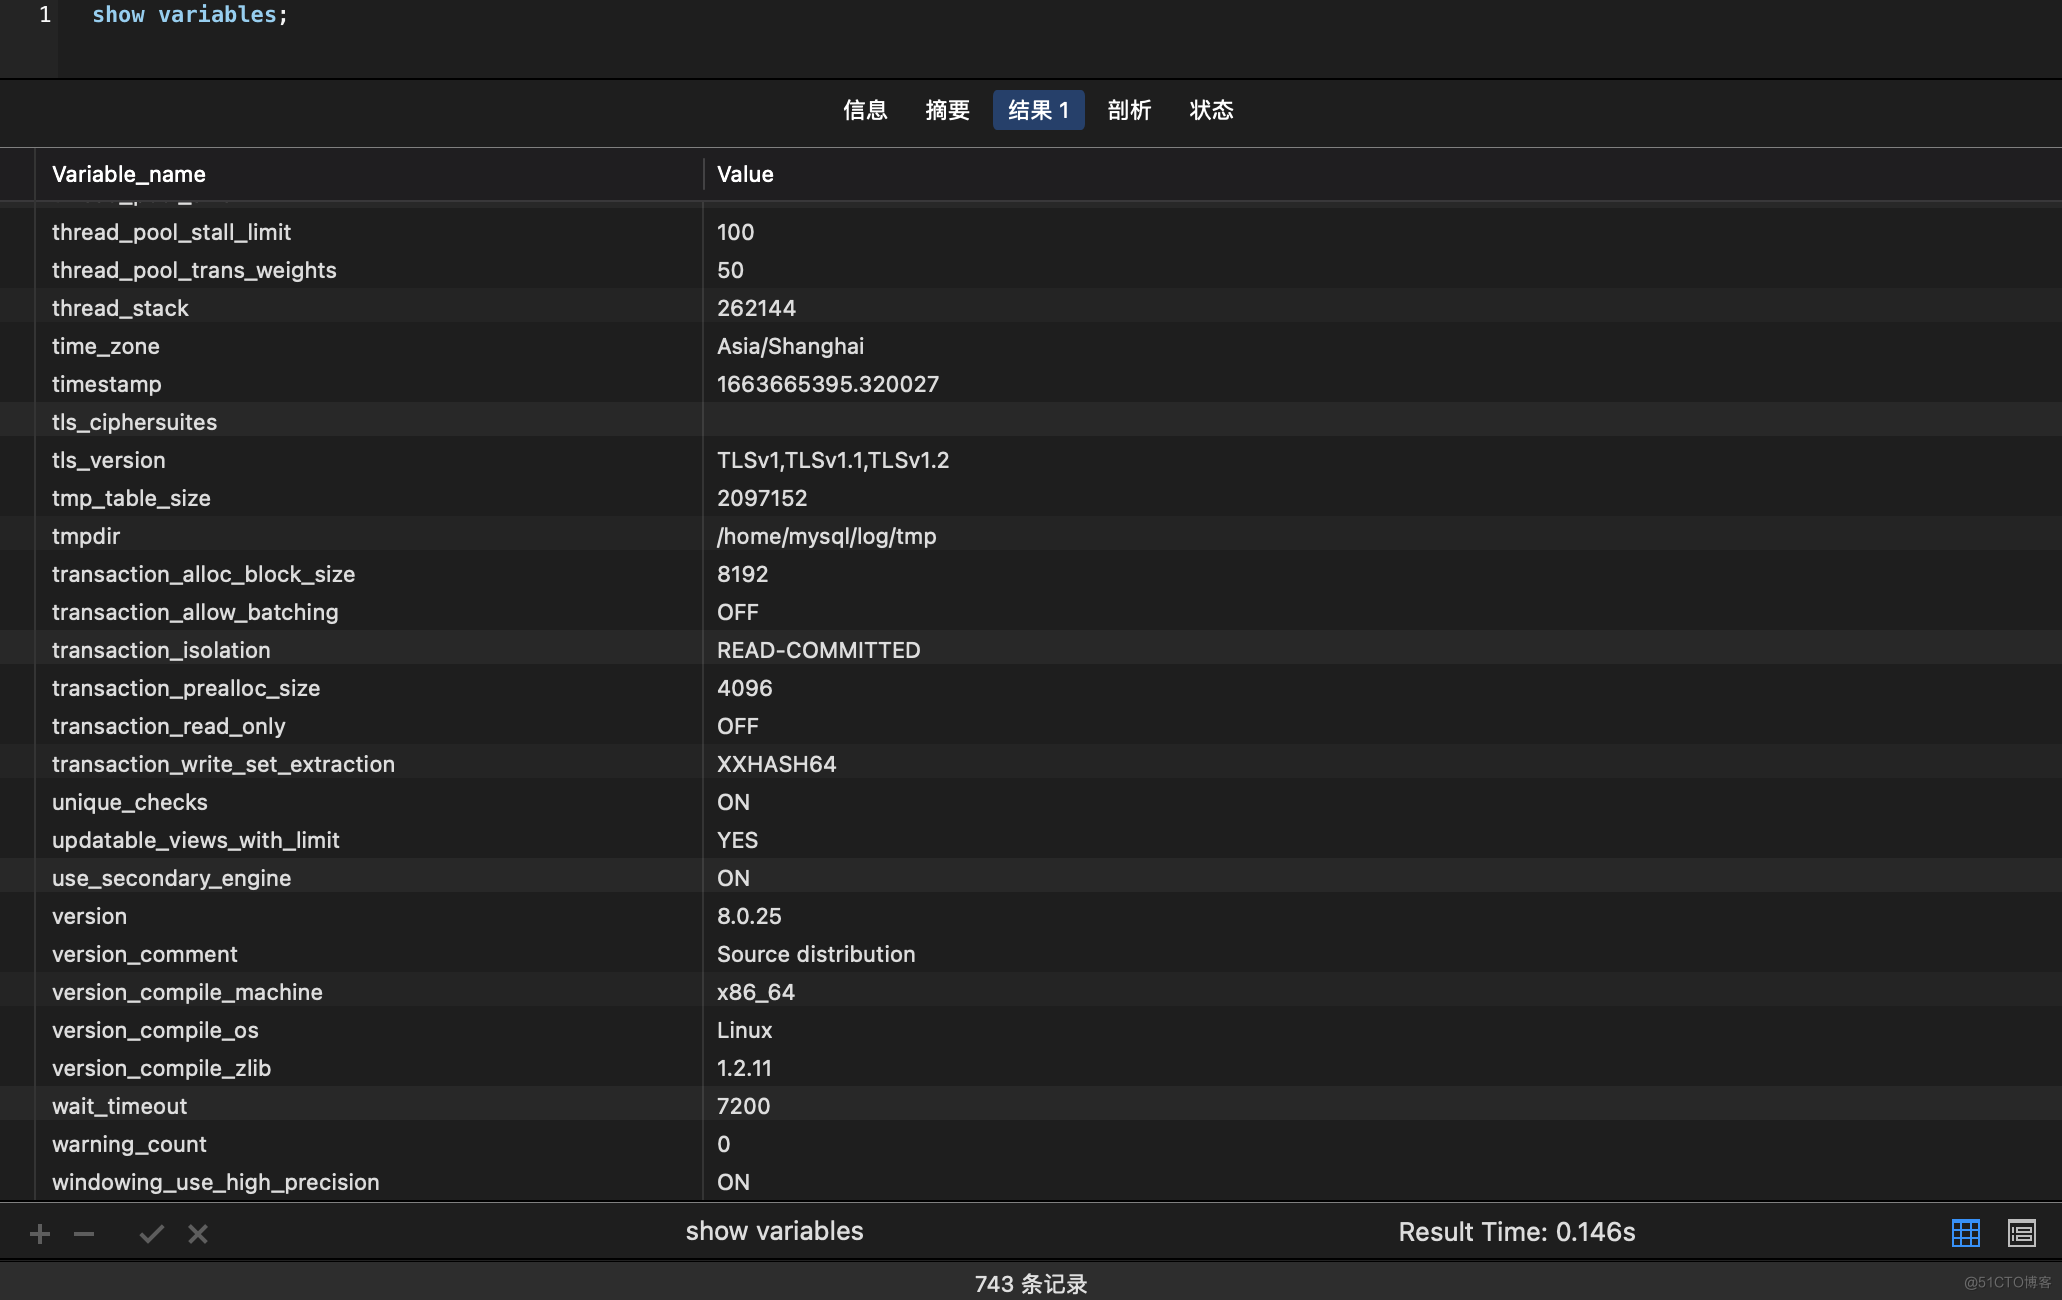Viewport: 2062px width, 1300px height.
Task: Select value 1663665395.320027
Action: [x=828, y=384]
